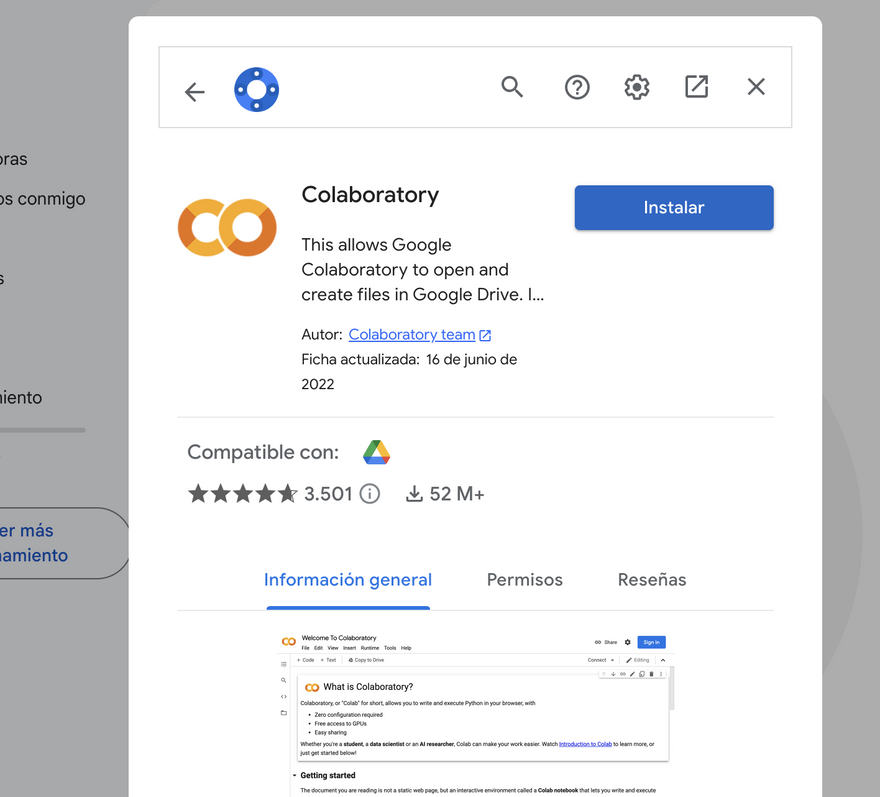Screen dimensions: 880x797
Task: Close the Colaboratory dialog with the X
Action: tap(756, 86)
